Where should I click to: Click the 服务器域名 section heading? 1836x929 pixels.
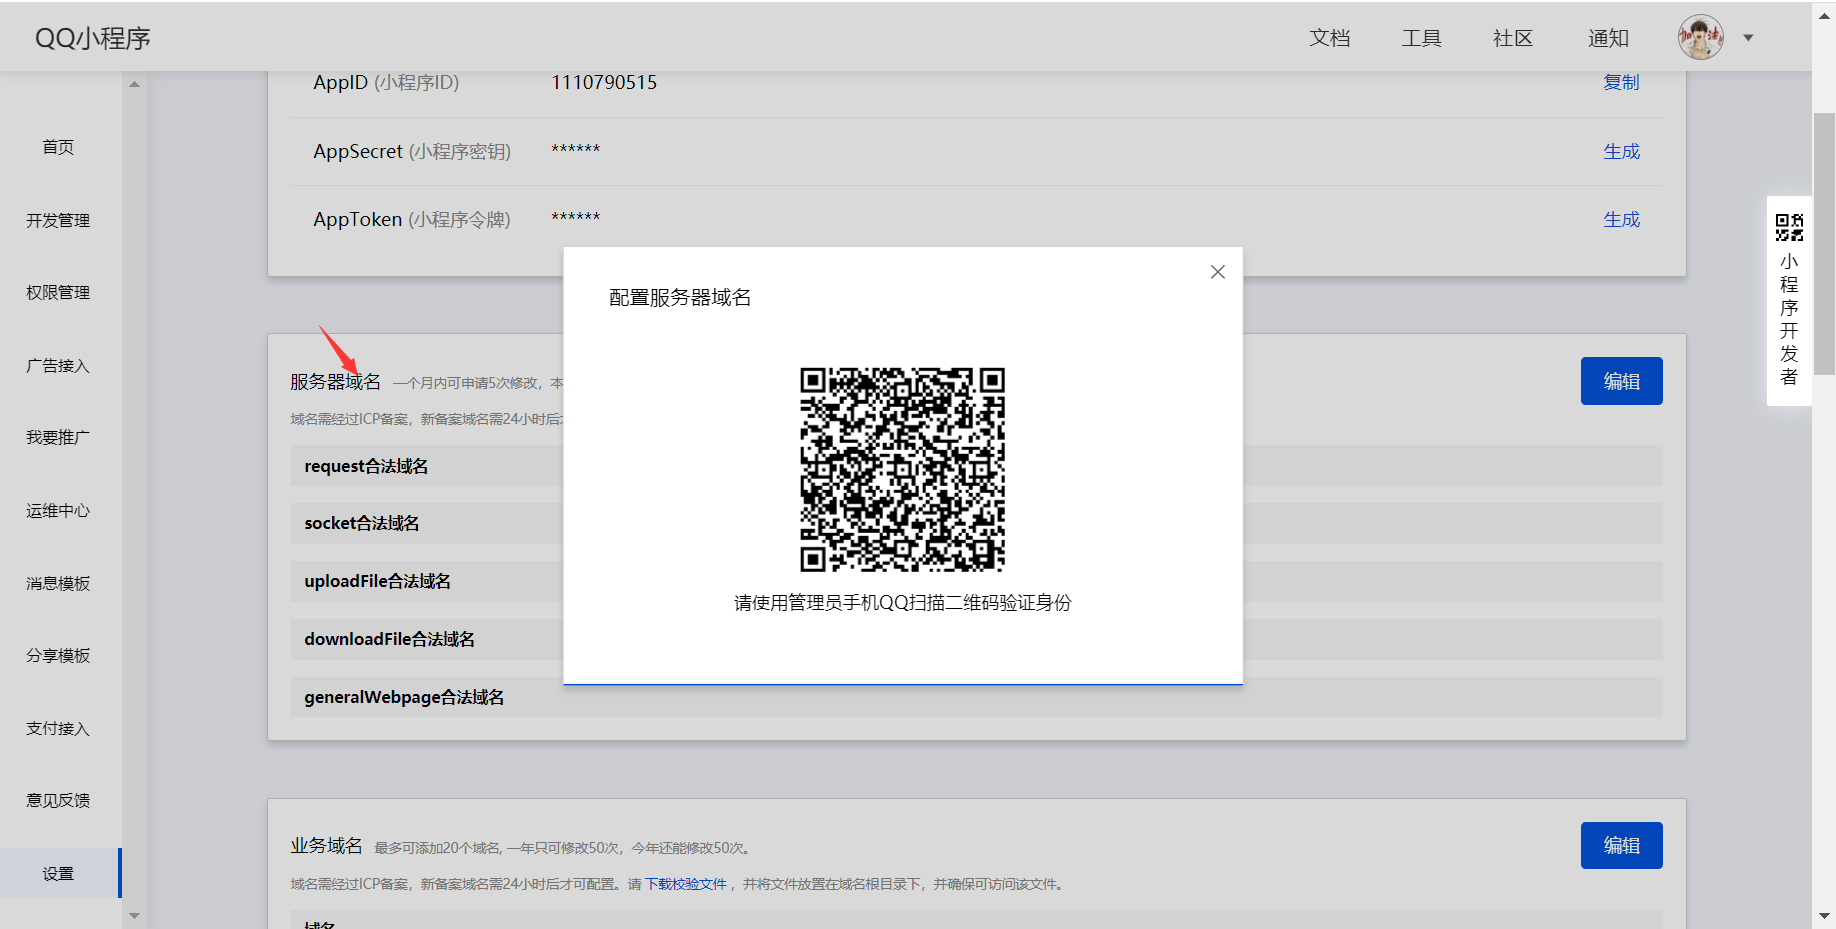335,381
